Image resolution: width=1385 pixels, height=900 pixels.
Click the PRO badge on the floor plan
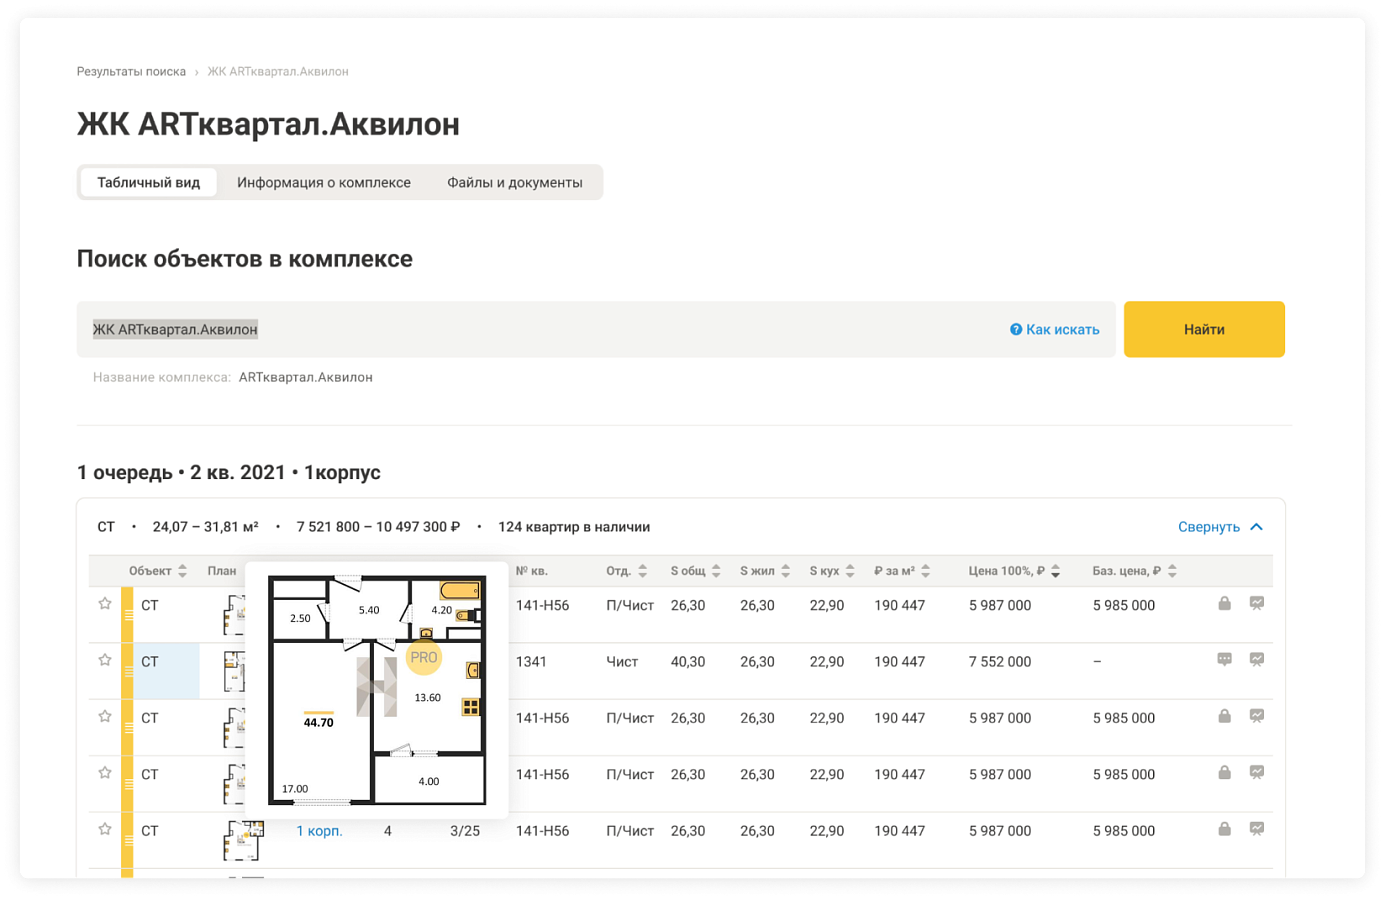coord(424,657)
